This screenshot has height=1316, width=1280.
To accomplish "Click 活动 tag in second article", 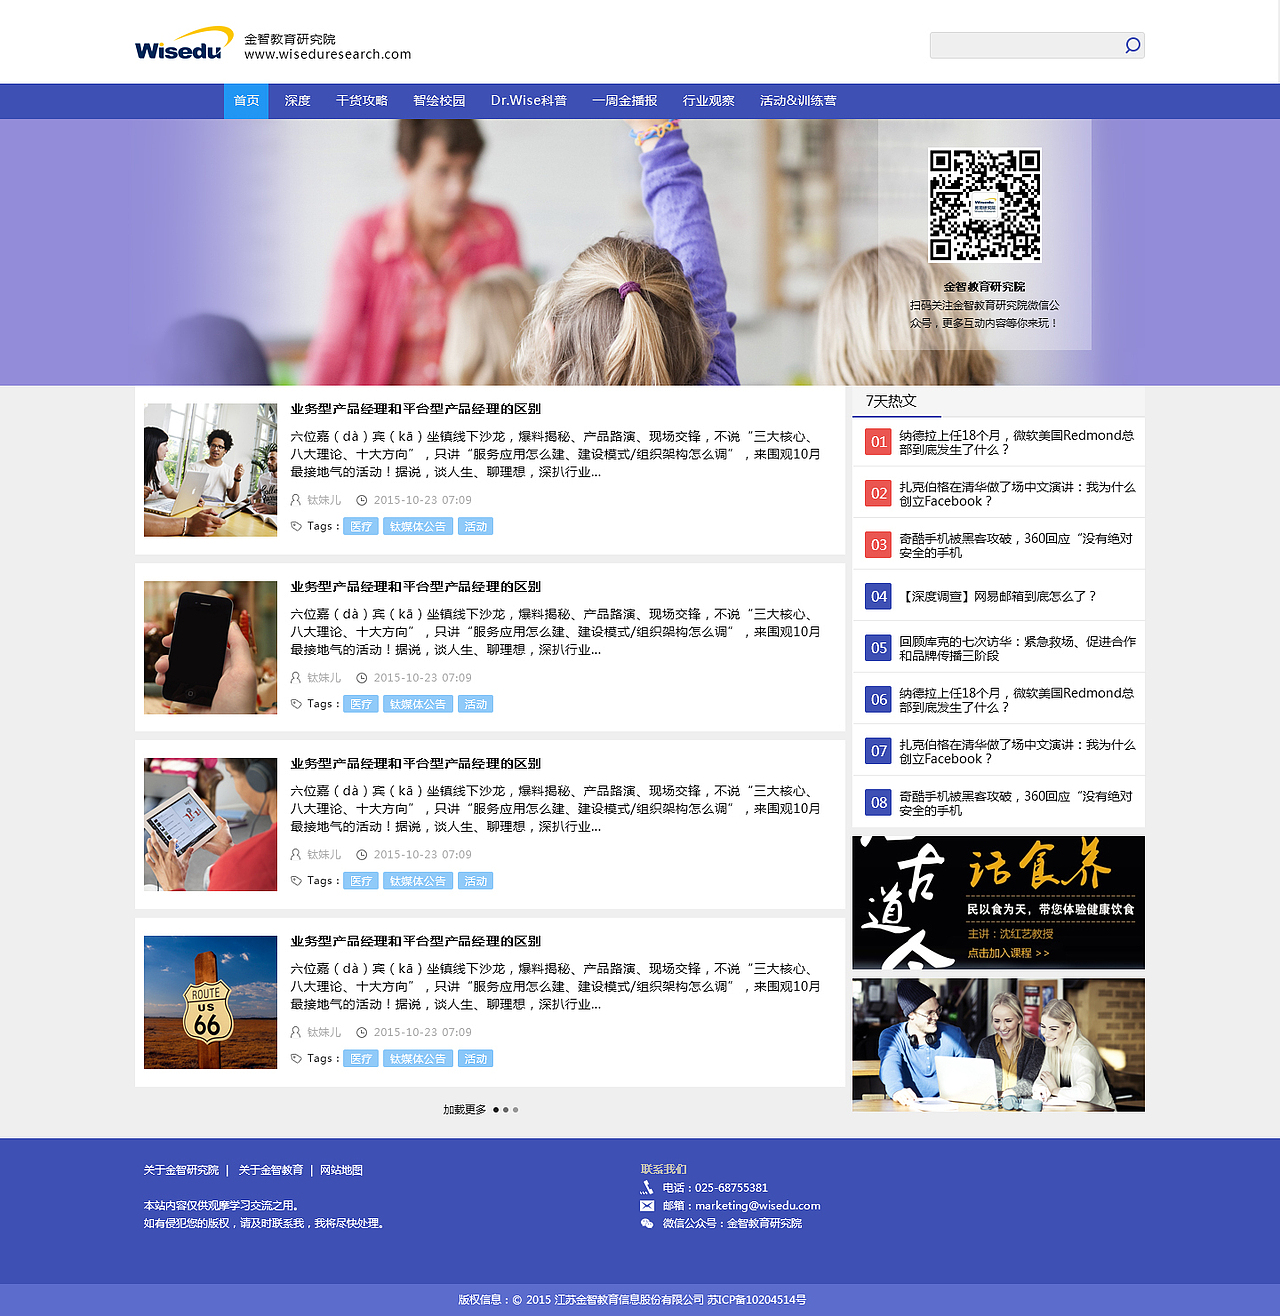I will (x=475, y=704).
